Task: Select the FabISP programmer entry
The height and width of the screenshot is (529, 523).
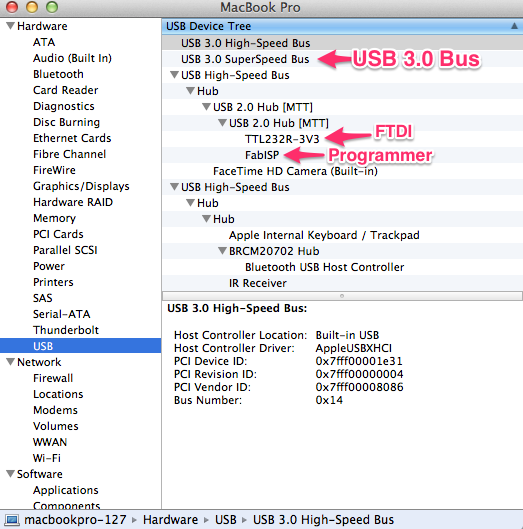Action: (262, 155)
